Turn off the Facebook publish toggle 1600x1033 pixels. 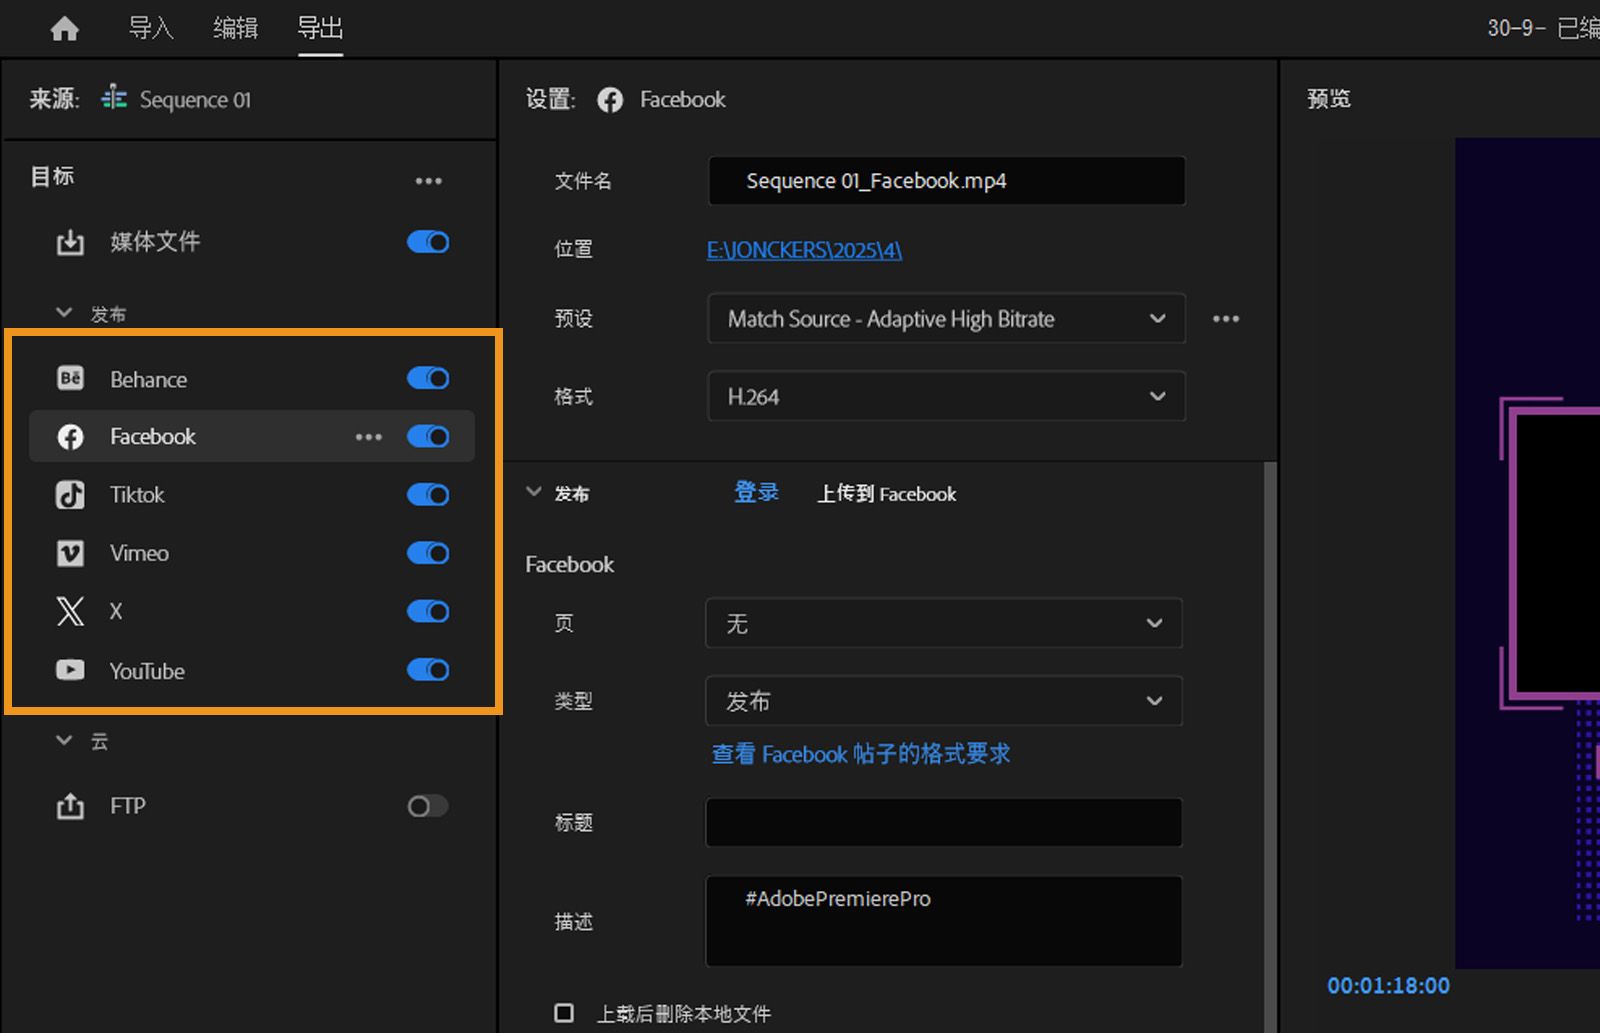tap(428, 436)
